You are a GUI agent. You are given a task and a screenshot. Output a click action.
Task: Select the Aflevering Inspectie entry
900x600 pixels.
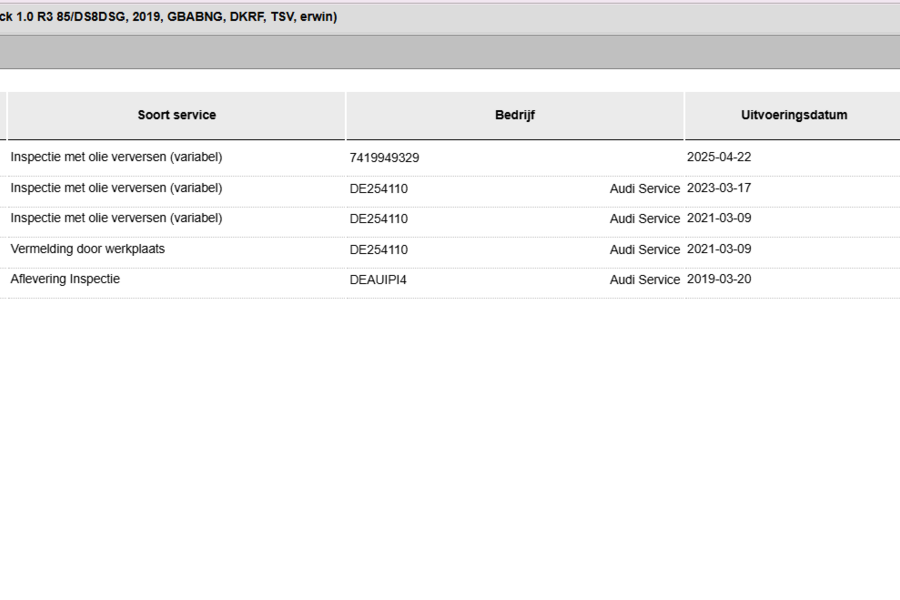[65, 279]
